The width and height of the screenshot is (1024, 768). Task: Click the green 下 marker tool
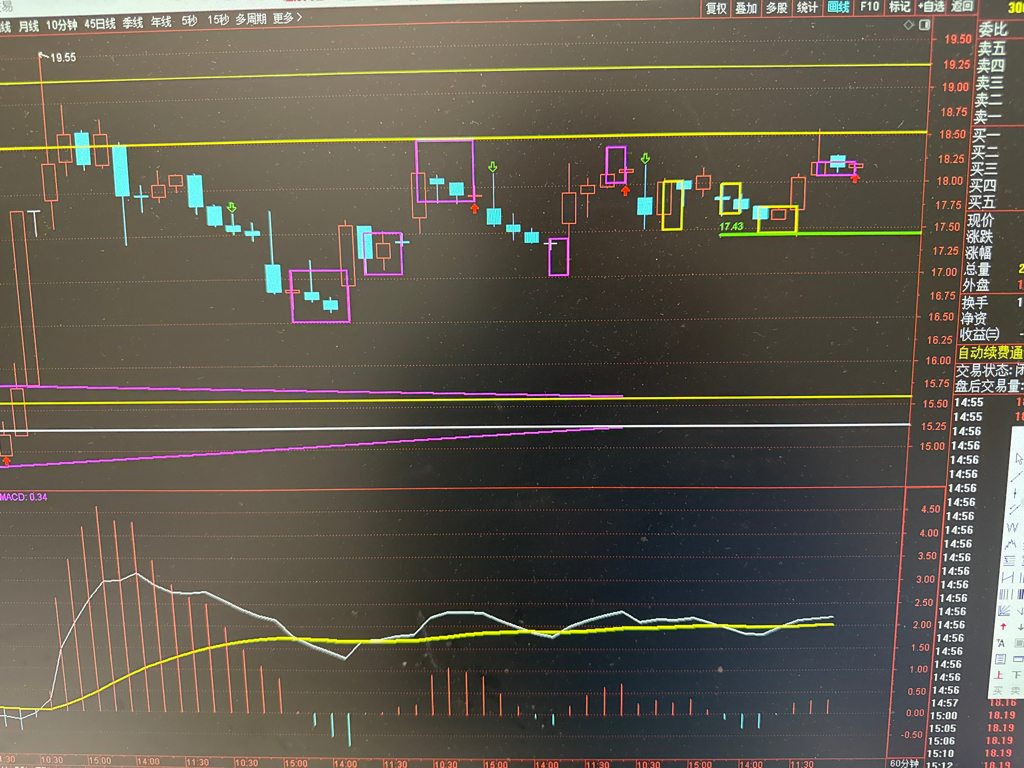click(x=1017, y=675)
